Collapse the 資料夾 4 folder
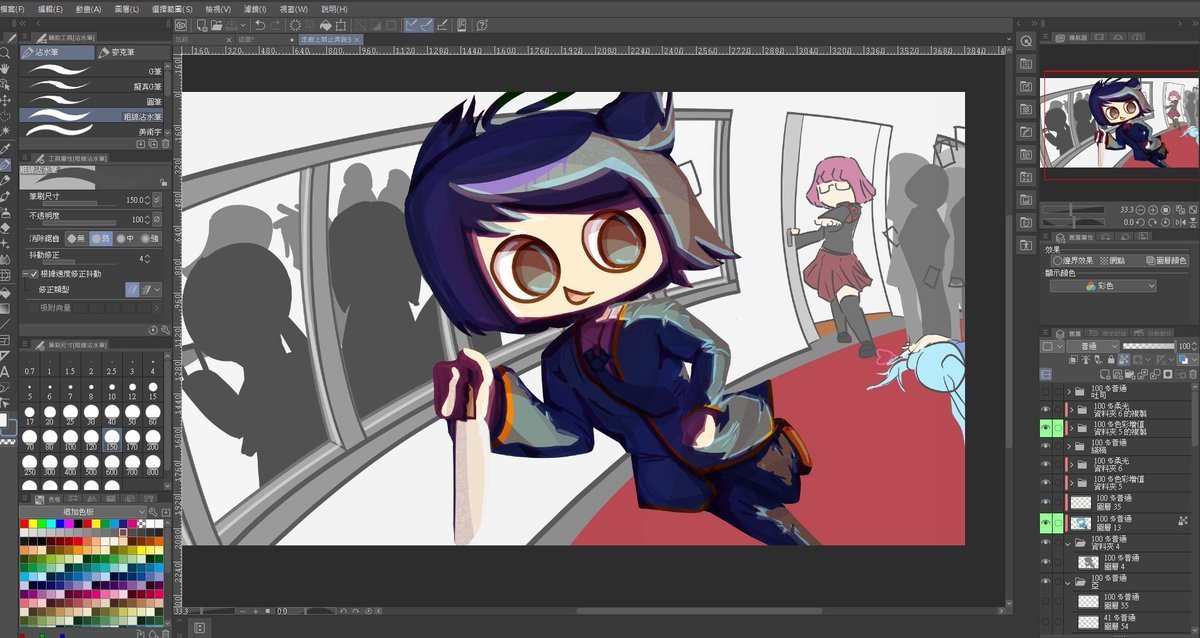 click(x=1070, y=544)
